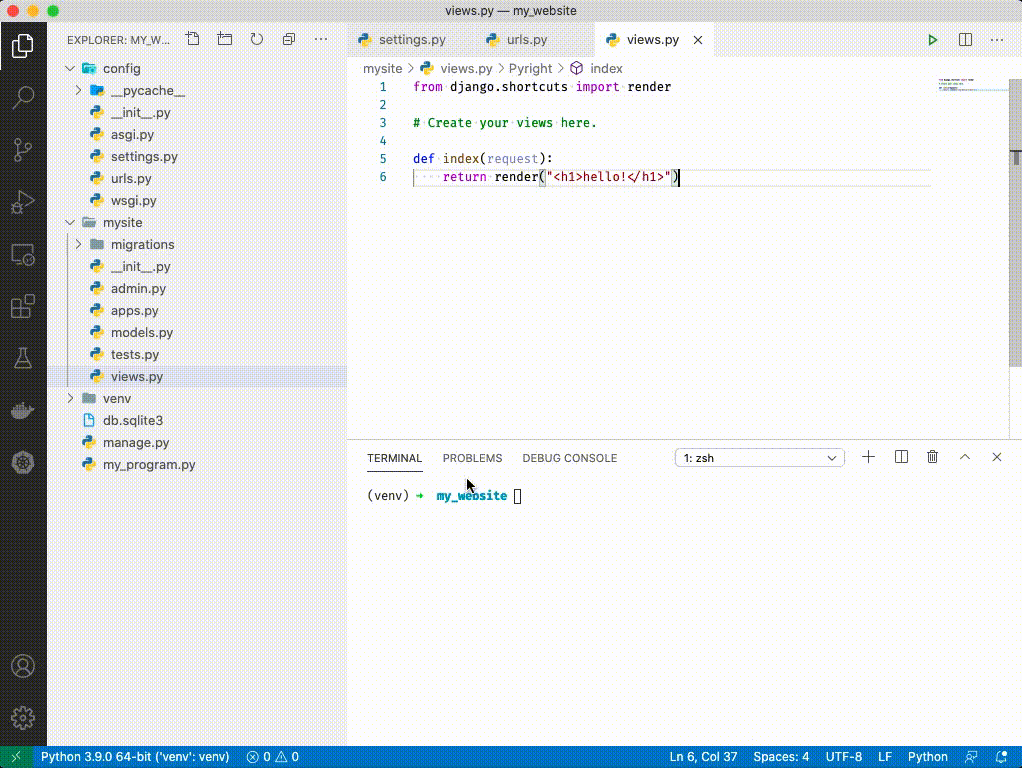1022x768 pixels.
Task: Open the terminal selector dropdown '1: zsh'
Action: [x=759, y=458]
